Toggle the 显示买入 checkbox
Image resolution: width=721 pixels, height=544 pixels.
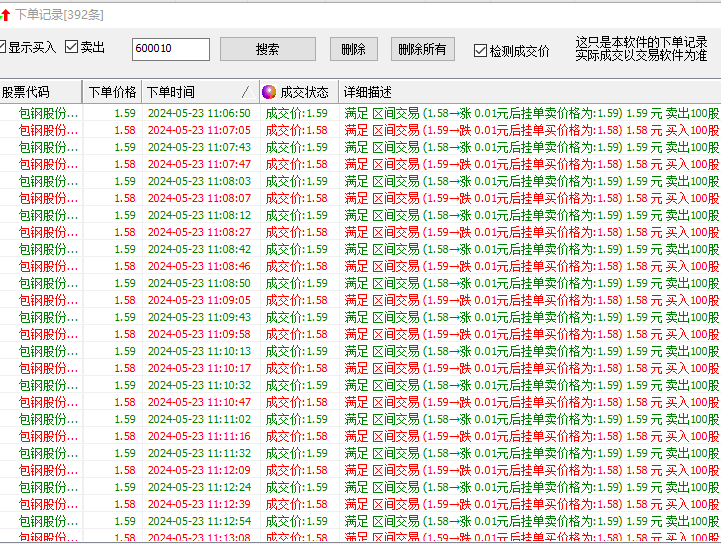coord(3,47)
